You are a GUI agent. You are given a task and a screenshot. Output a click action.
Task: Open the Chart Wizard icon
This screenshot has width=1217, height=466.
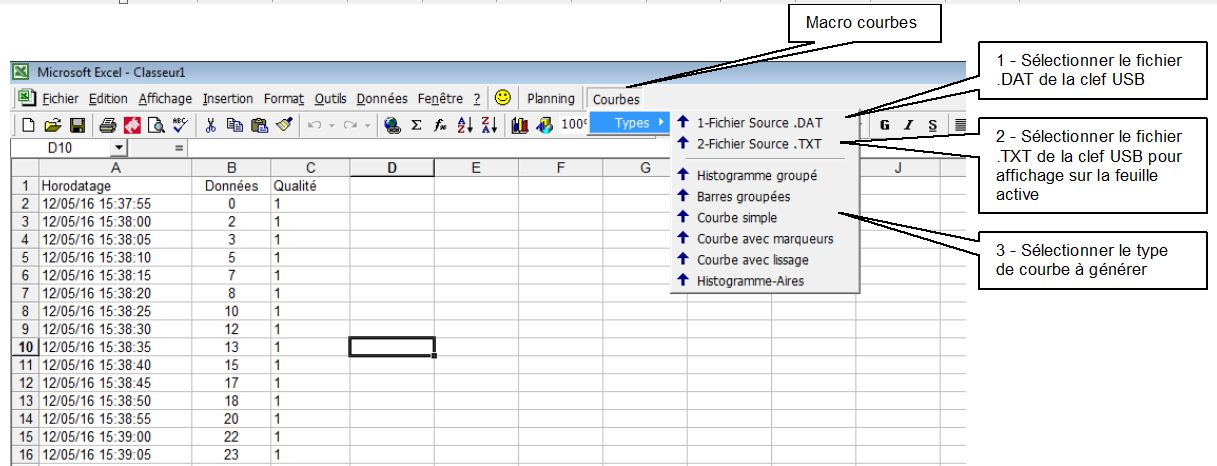pyautogui.click(x=520, y=125)
